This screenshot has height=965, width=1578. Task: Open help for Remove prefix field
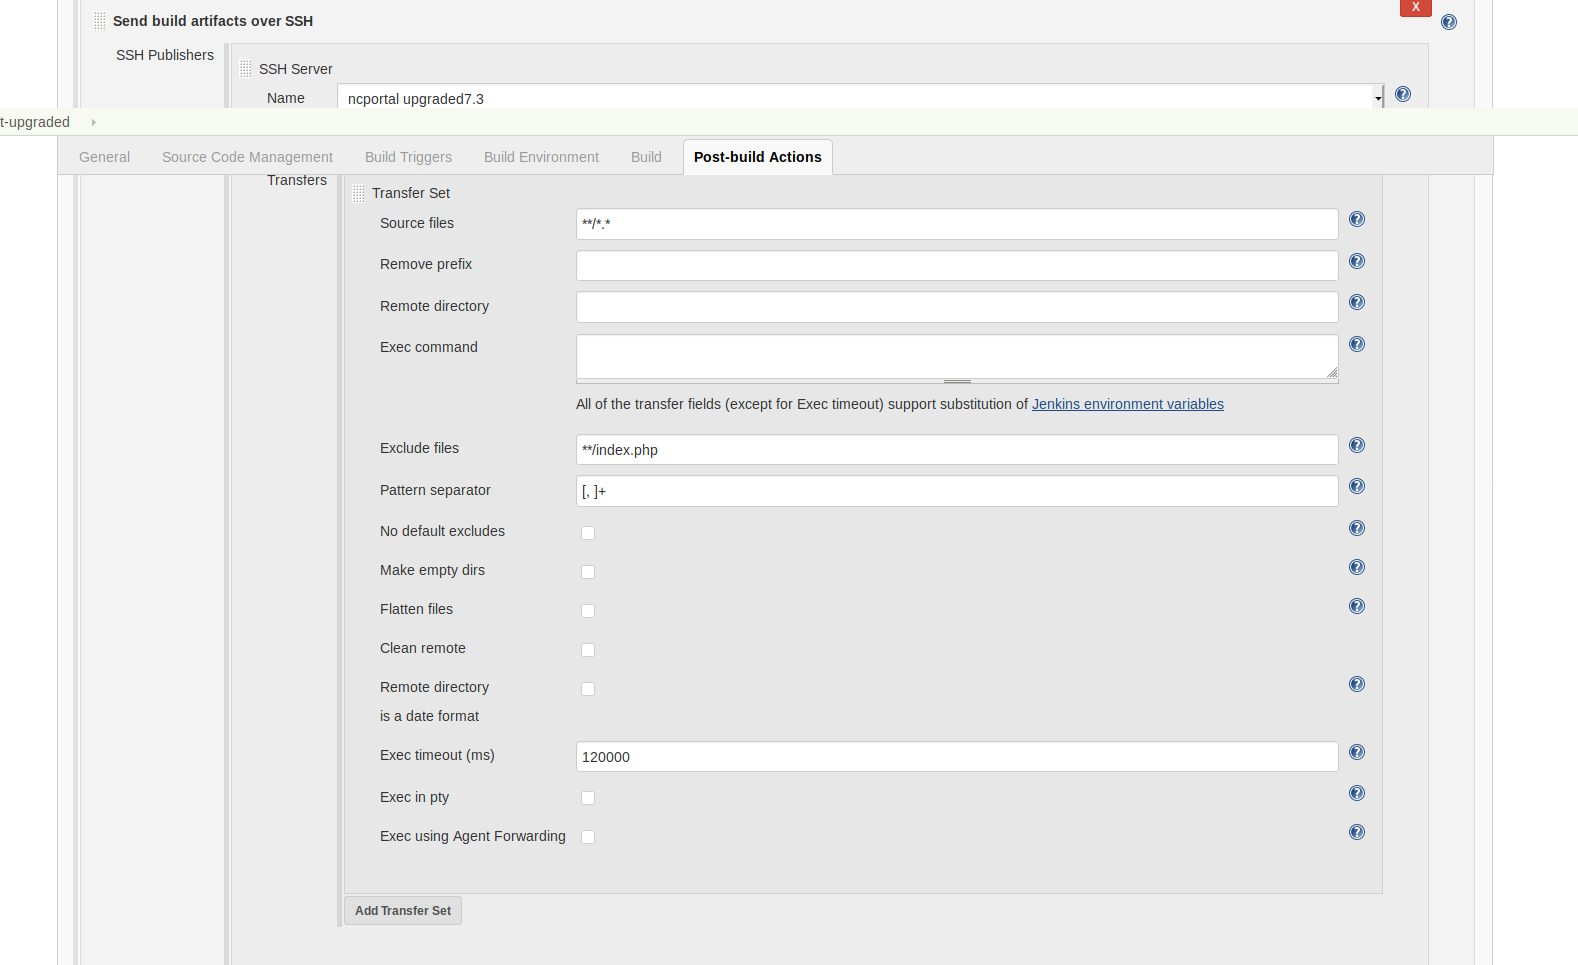pyautogui.click(x=1357, y=262)
